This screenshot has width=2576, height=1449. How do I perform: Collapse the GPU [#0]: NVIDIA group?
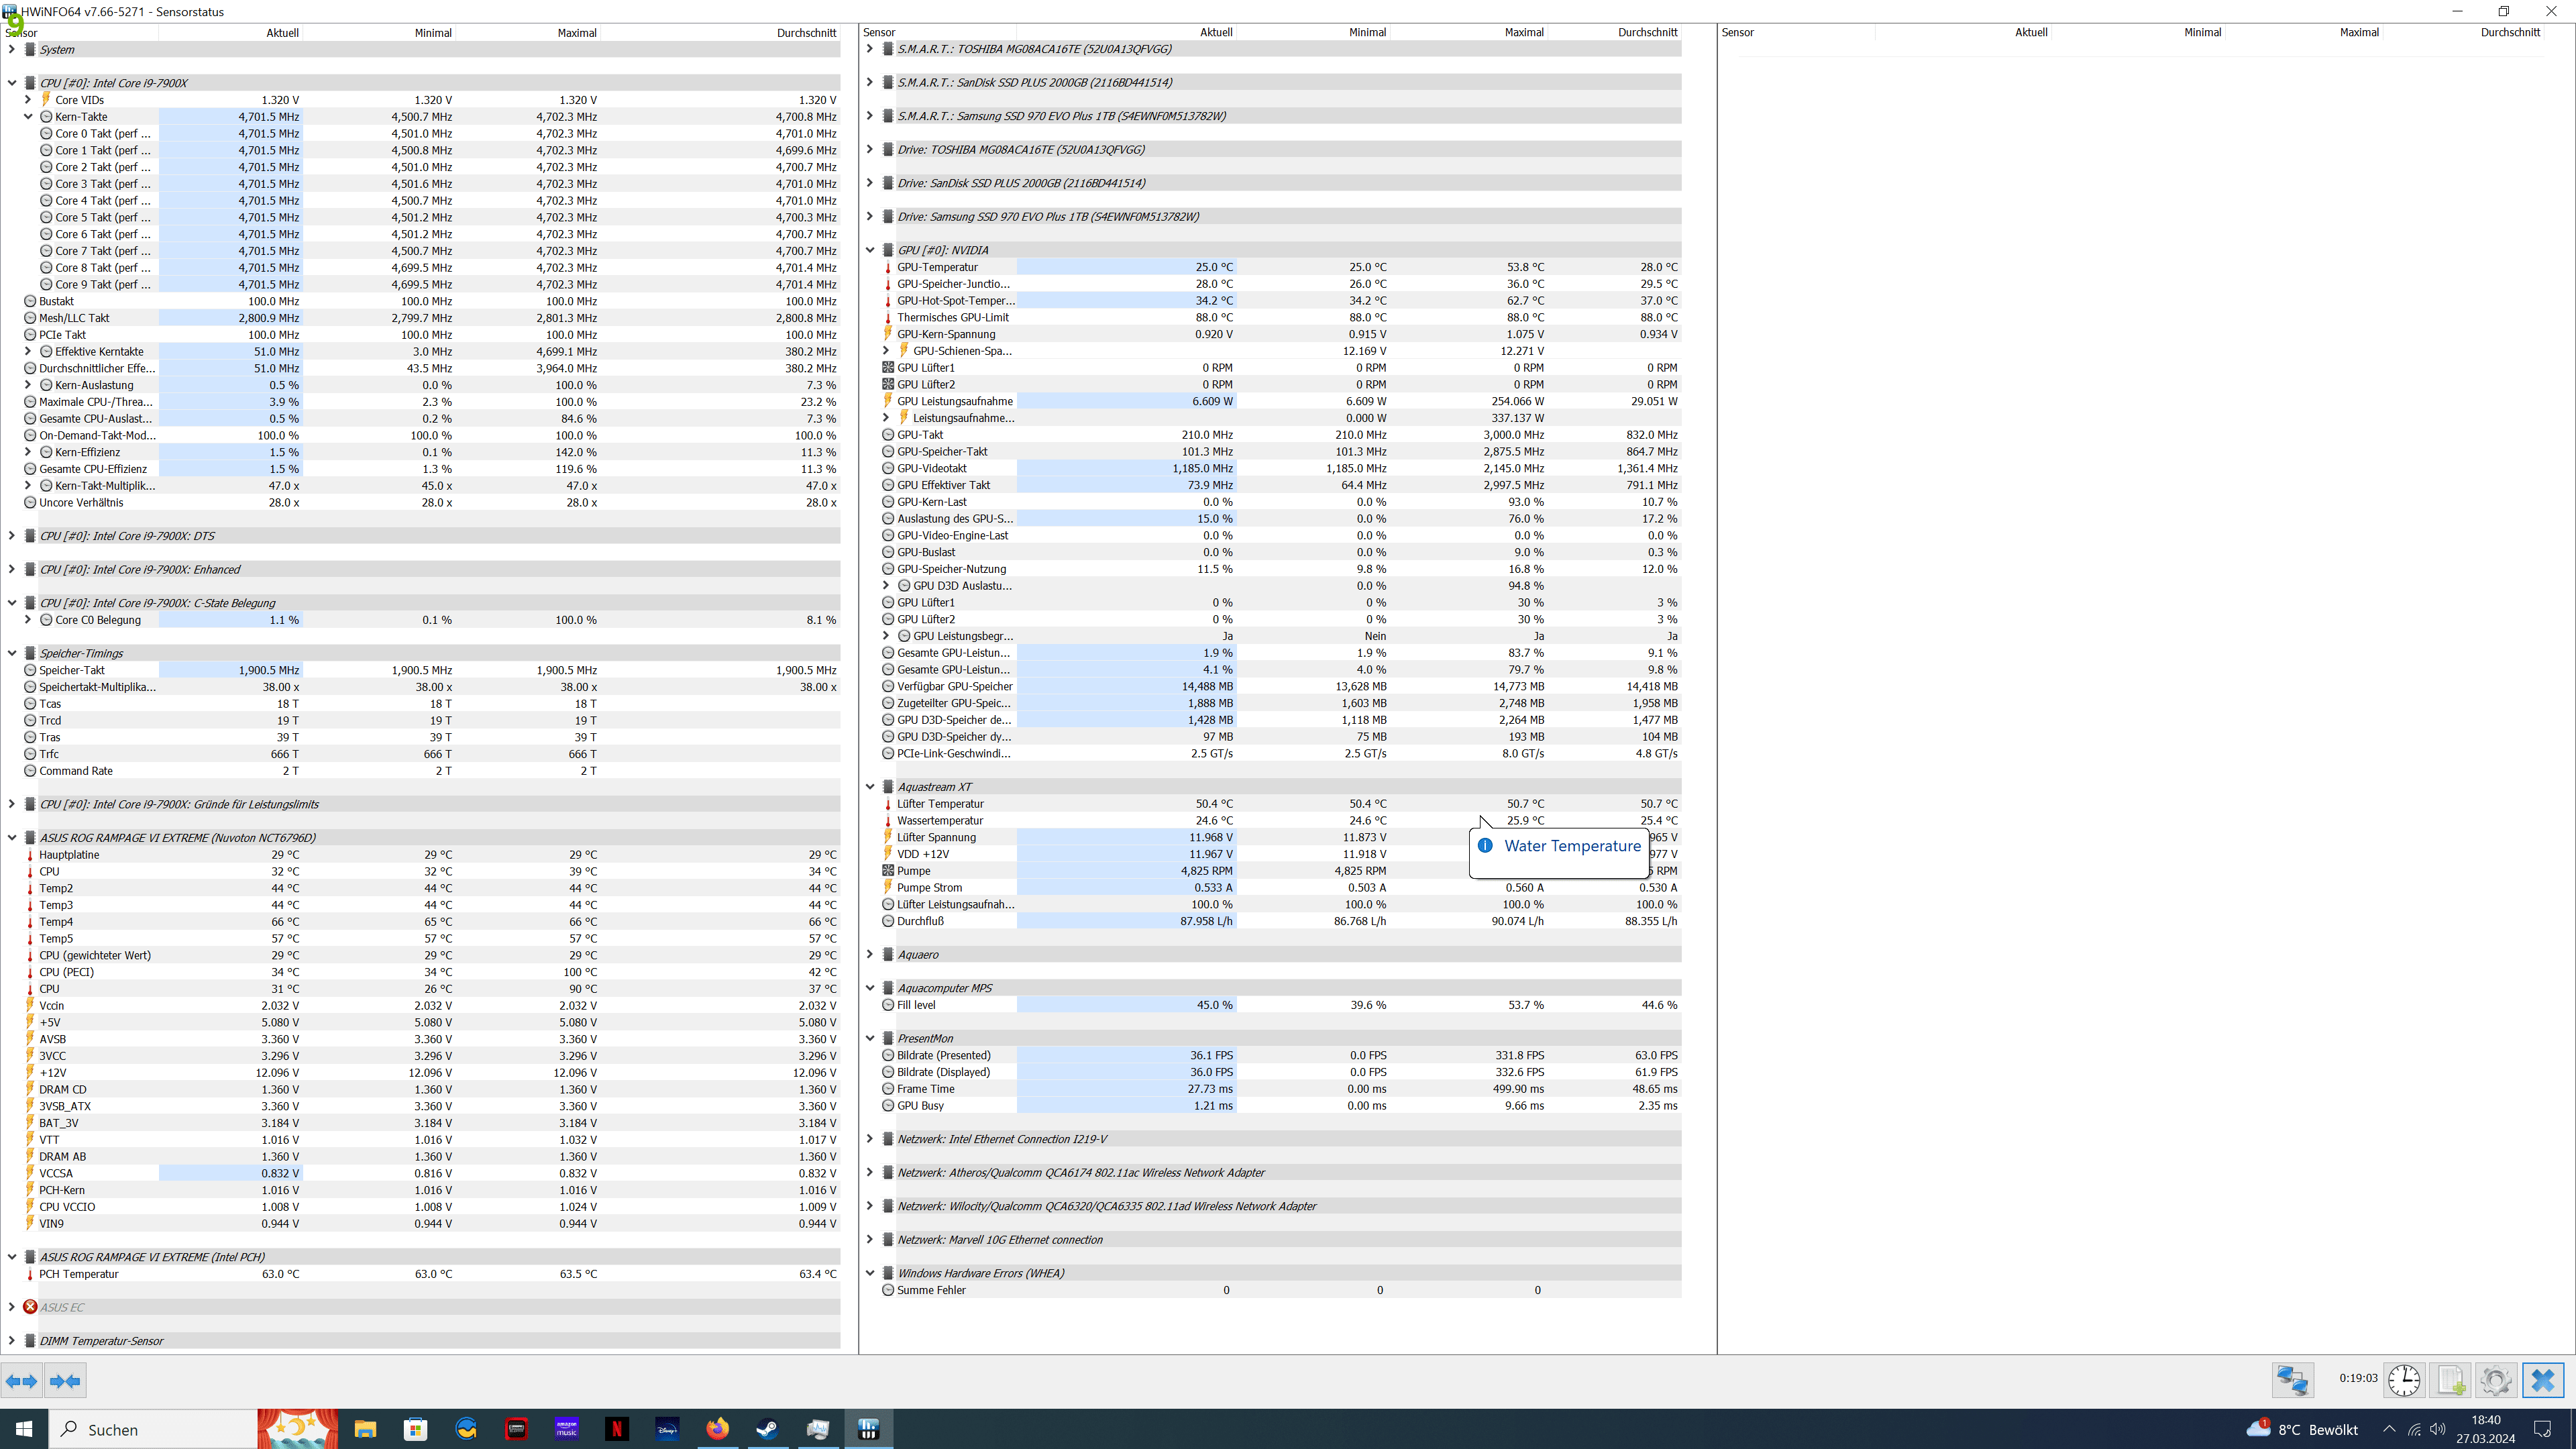870,250
